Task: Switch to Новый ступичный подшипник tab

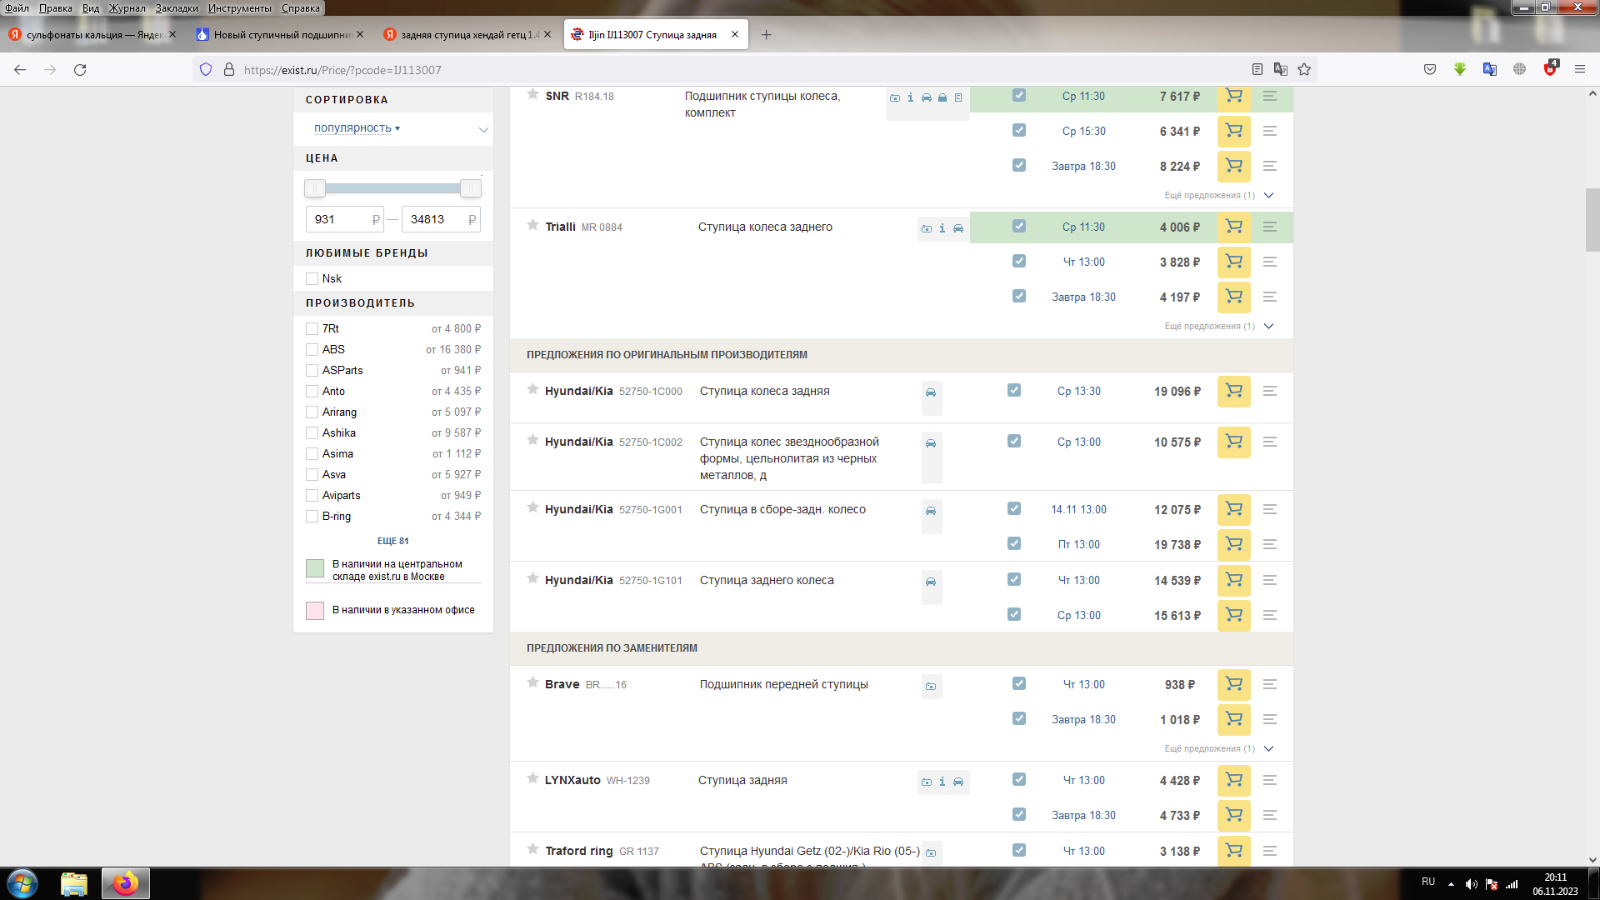Action: [x=280, y=34]
